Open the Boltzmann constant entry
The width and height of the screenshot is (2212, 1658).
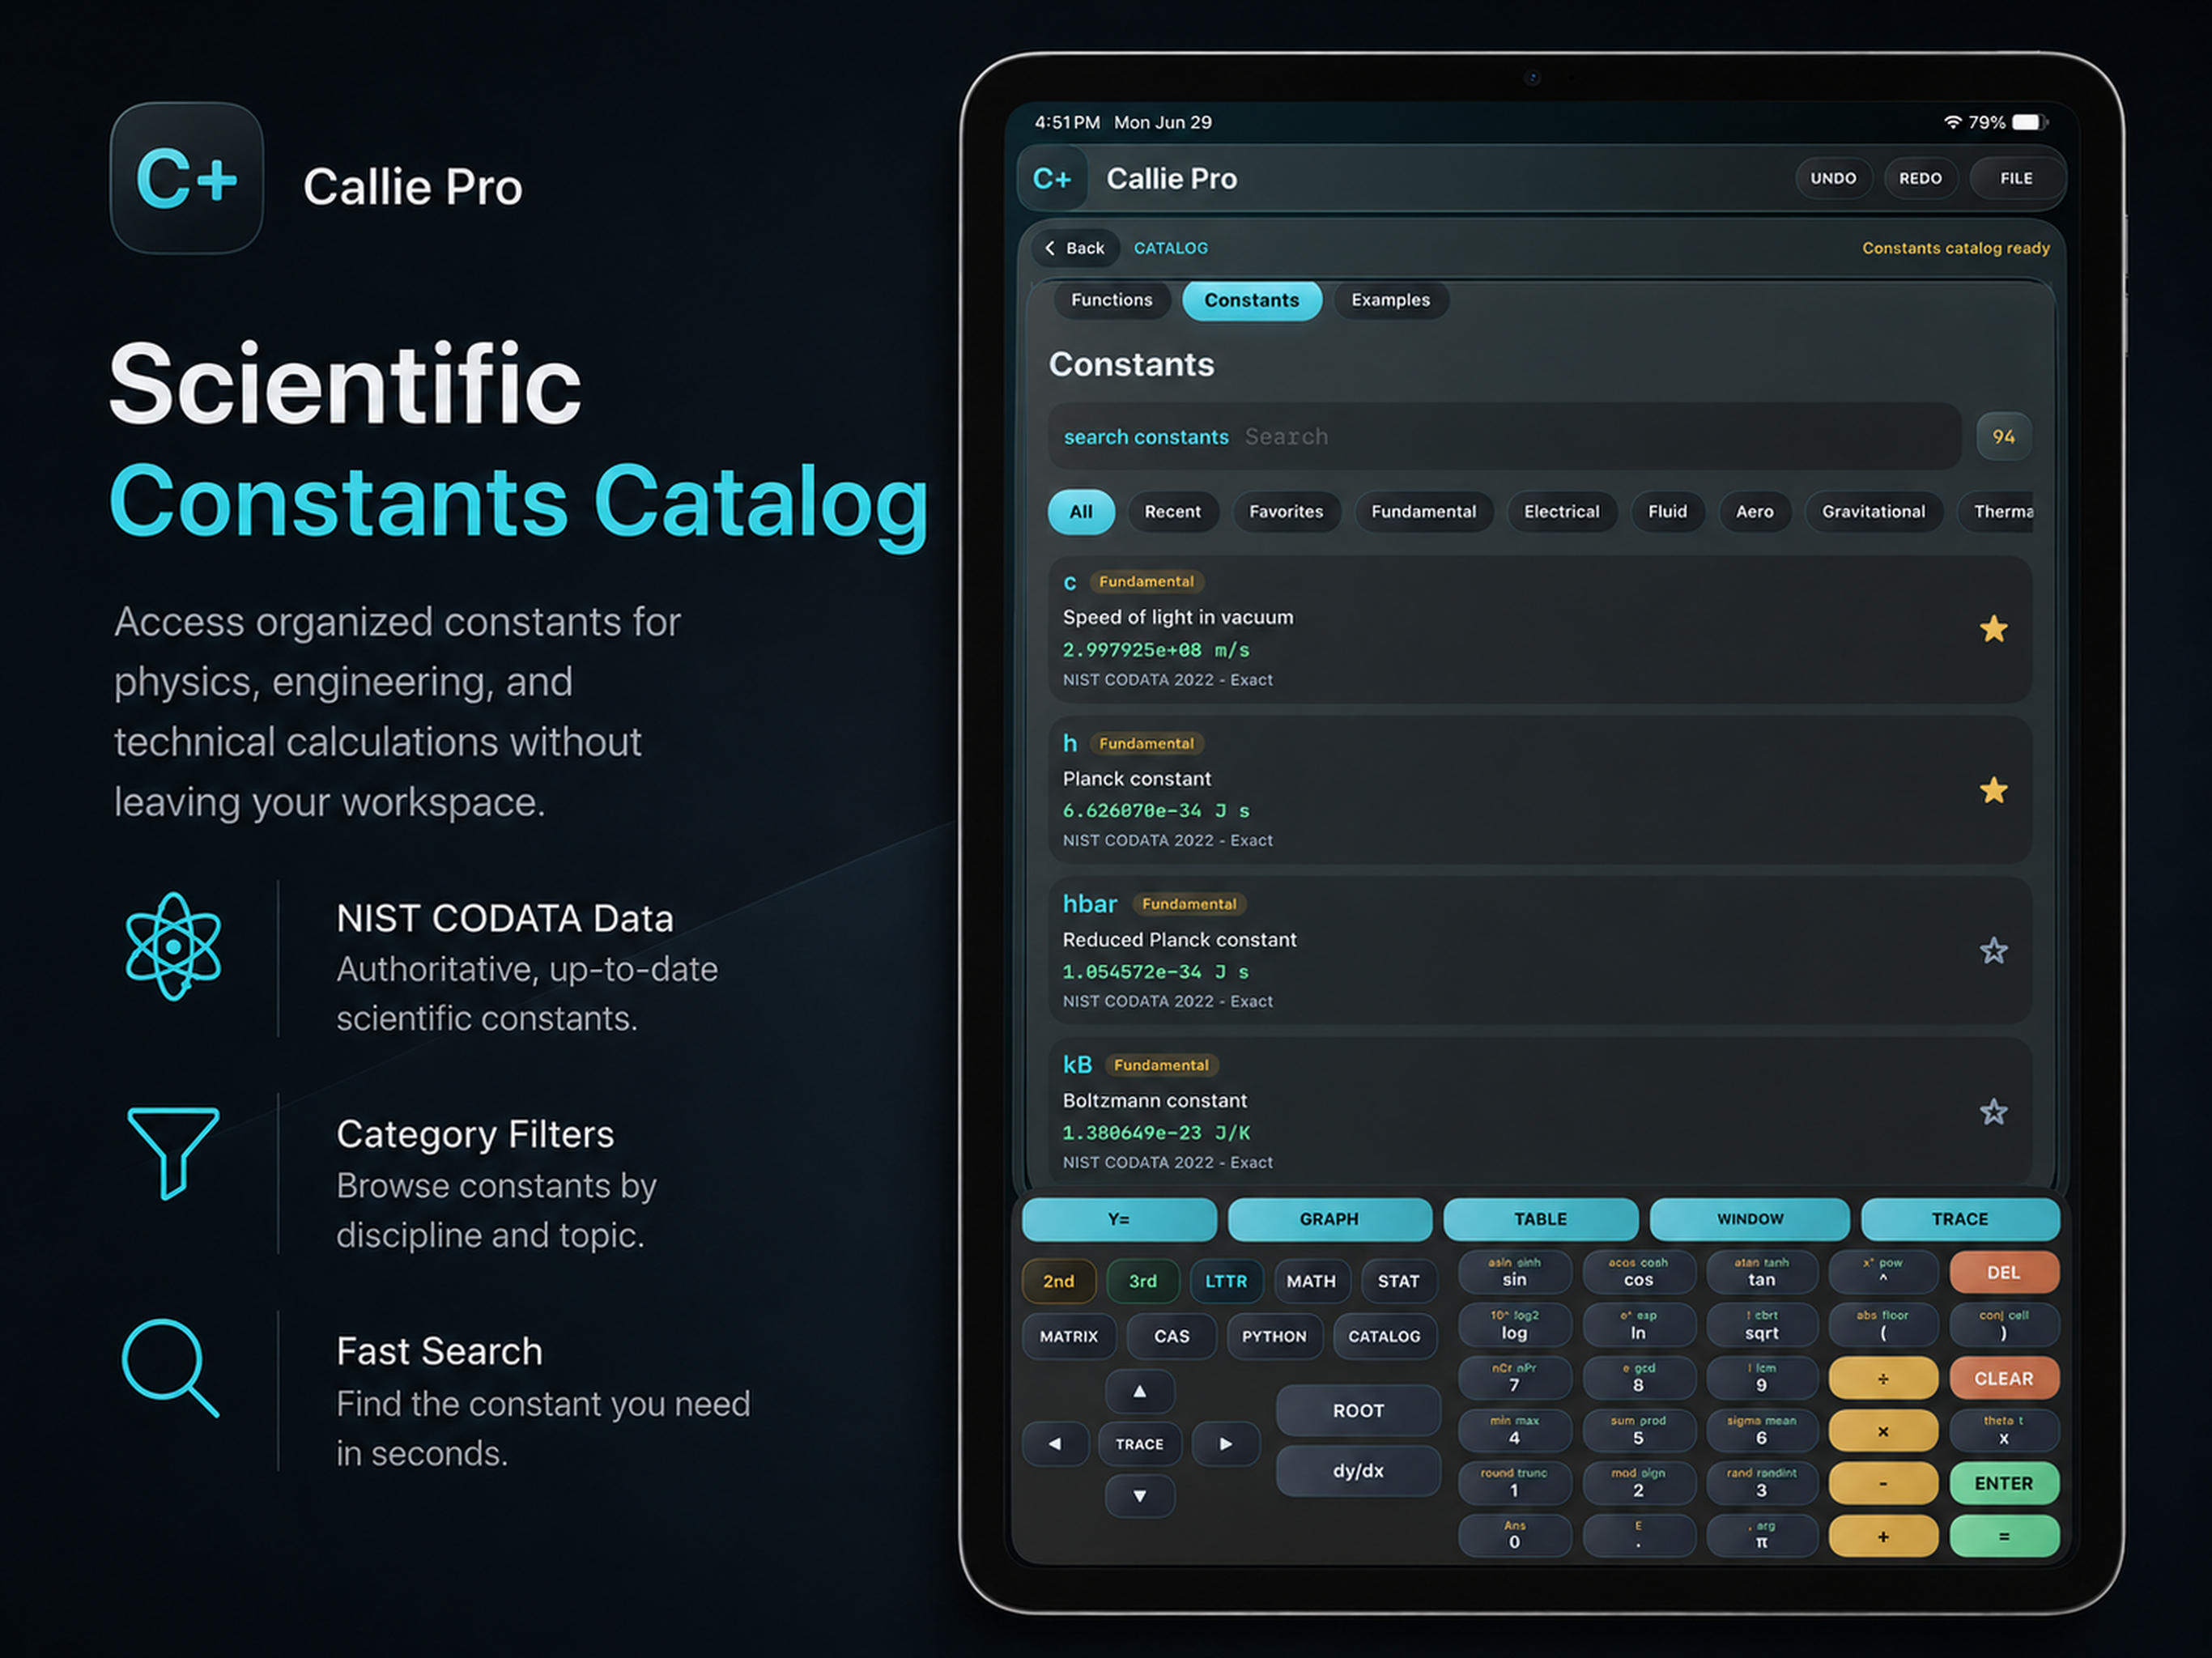click(1540, 1112)
